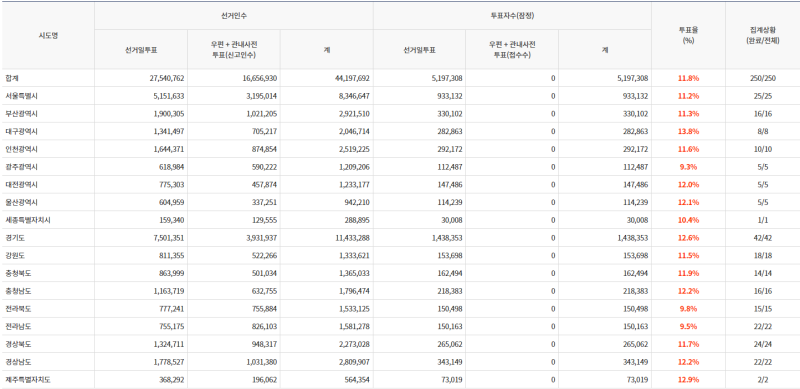800x389 pixels.
Task: Click Daegu's value 2,046,714
Action: pyautogui.click(x=354, y=132)
